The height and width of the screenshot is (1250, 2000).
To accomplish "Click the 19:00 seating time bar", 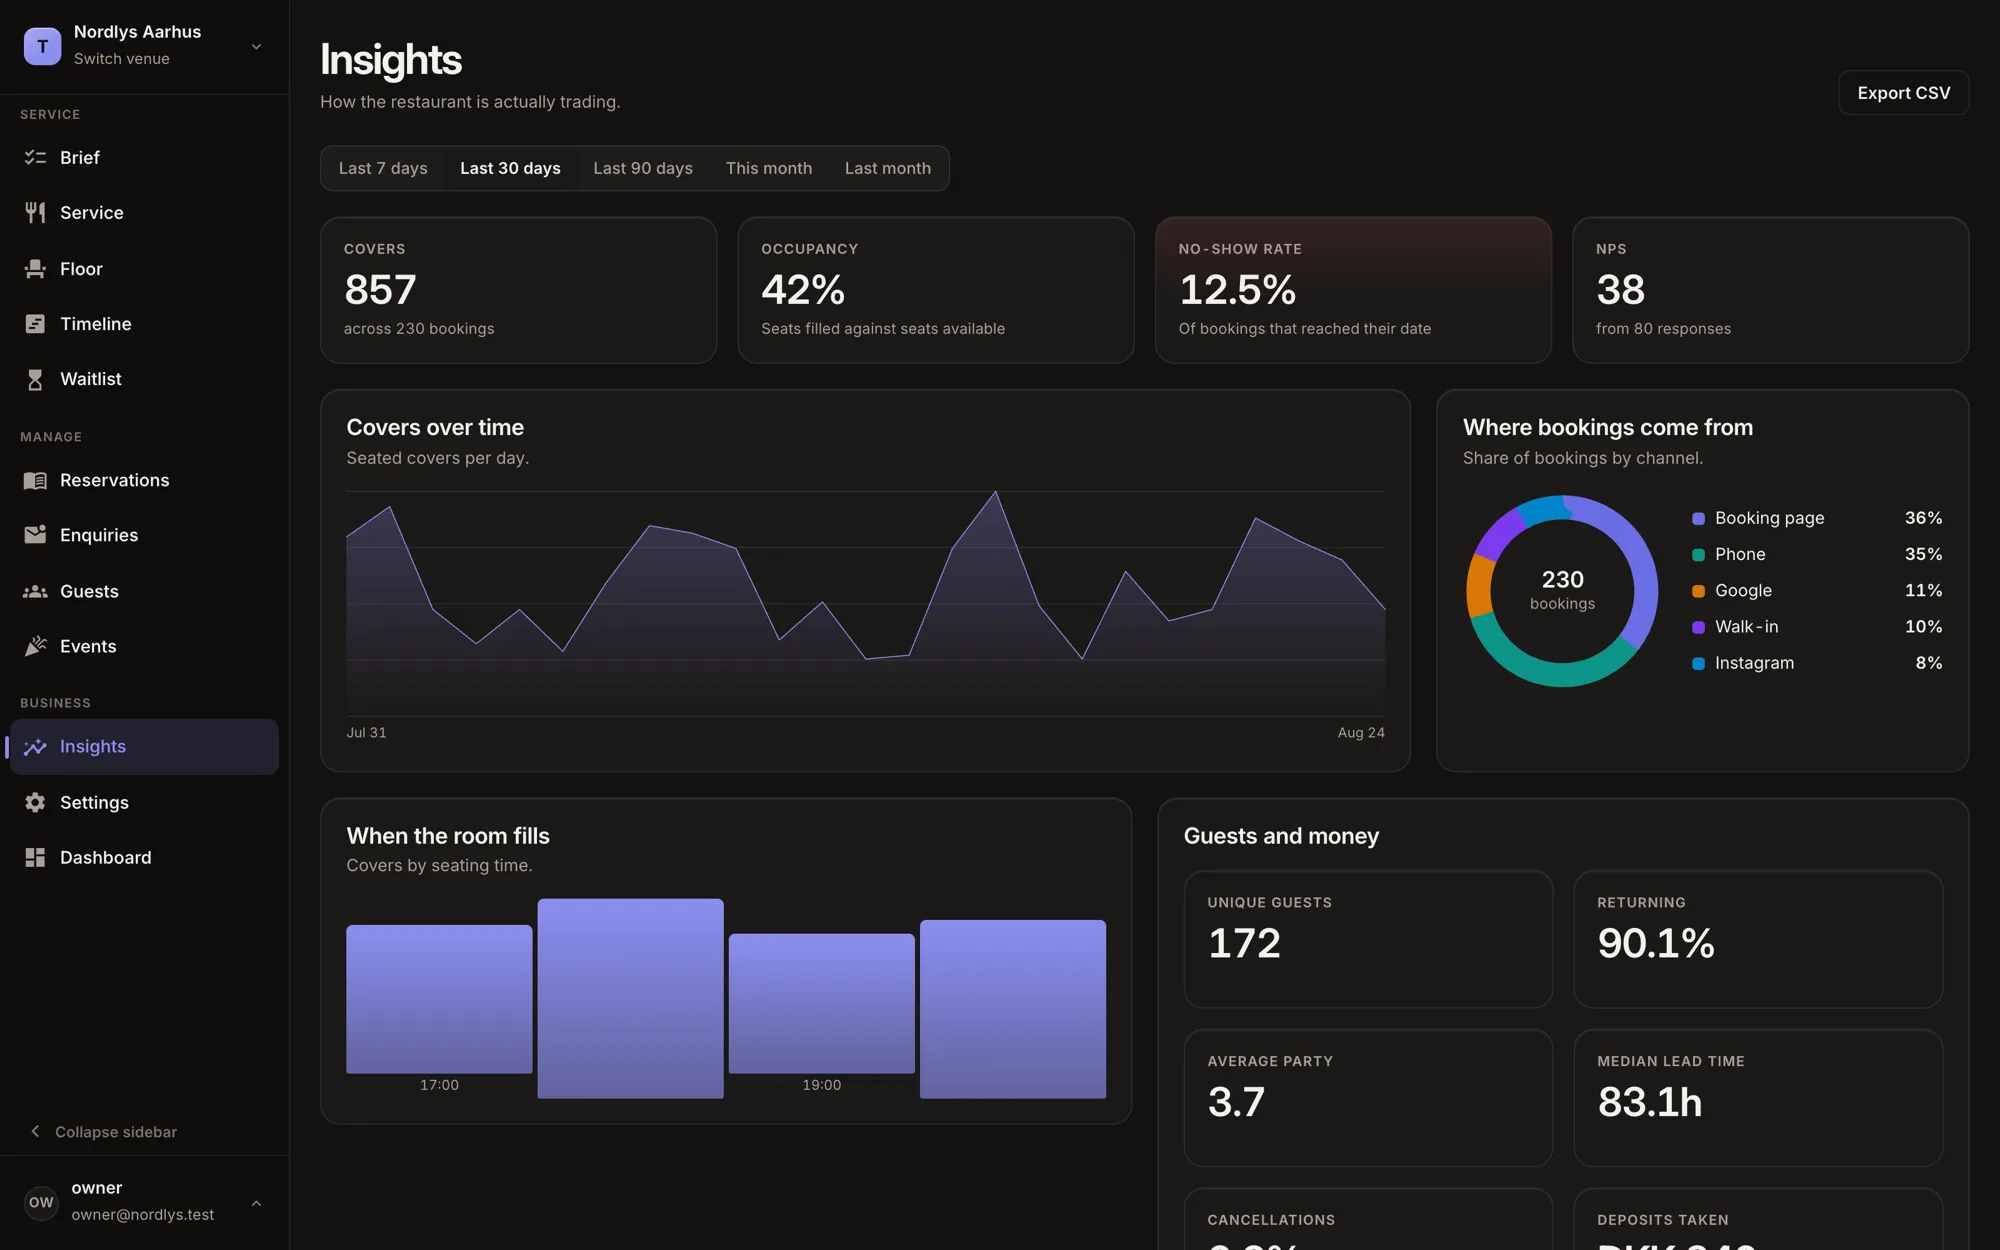I will click(821, 1003).
